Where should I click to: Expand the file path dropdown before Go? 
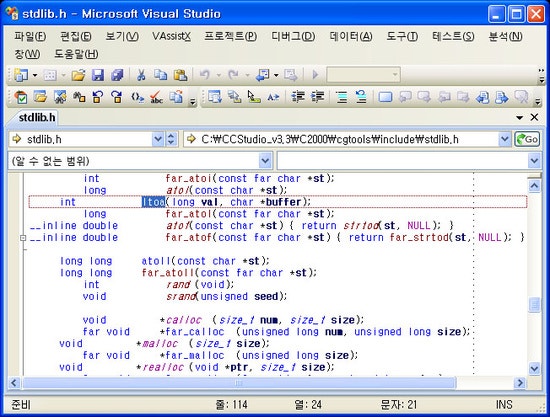pos(504,139)
